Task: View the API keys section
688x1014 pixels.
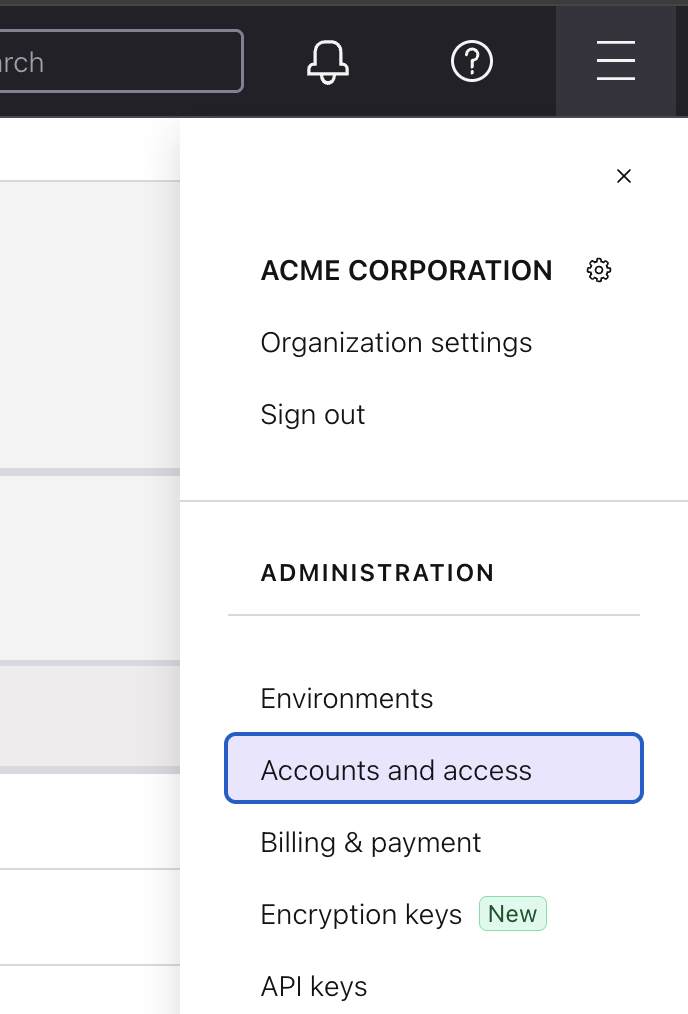Action: (314, 986)
